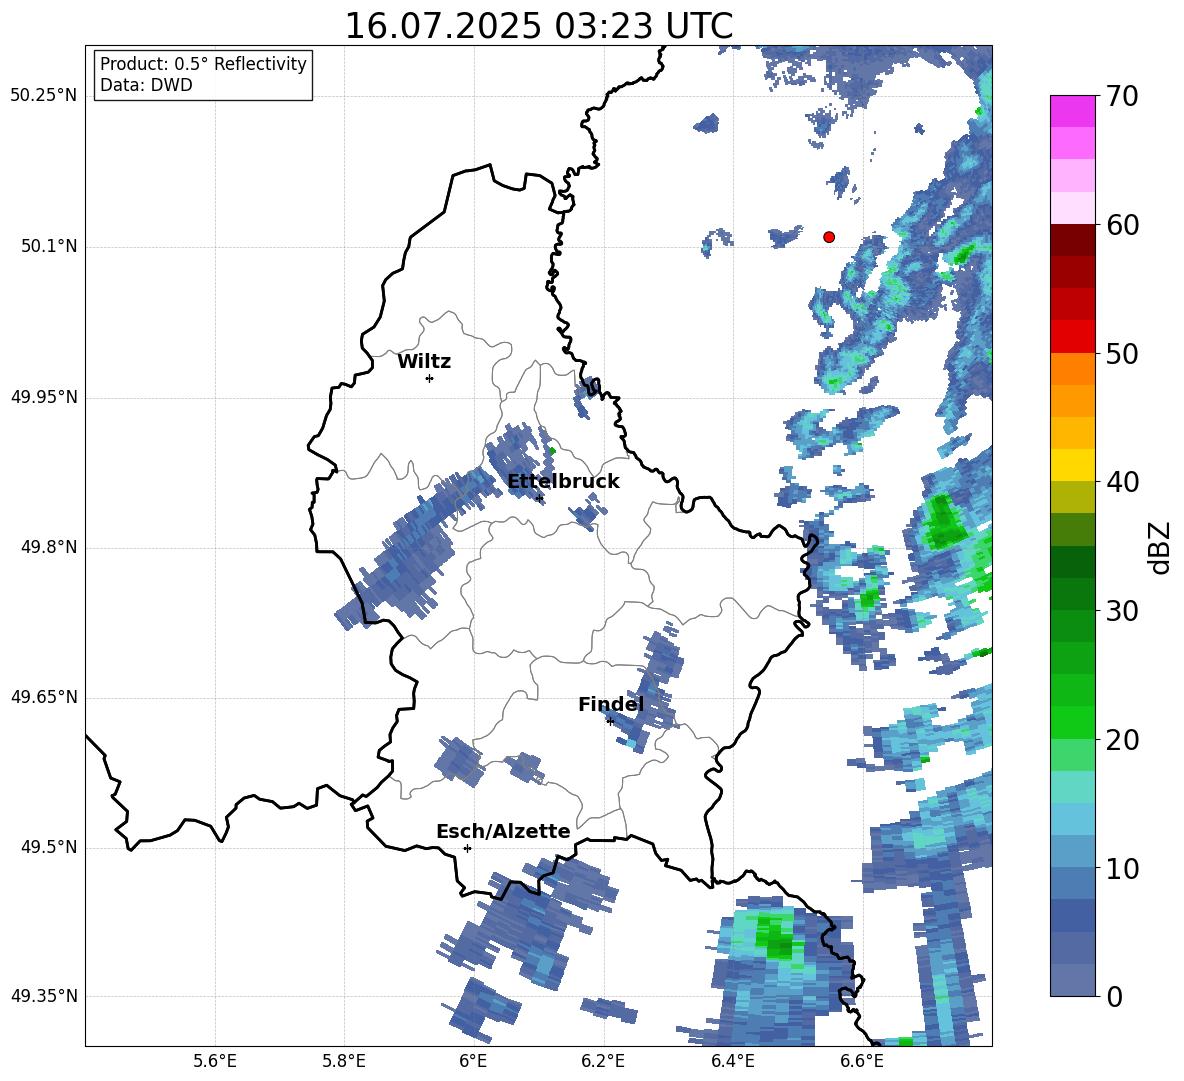Click the 50 value on the colorbar

1122,353
